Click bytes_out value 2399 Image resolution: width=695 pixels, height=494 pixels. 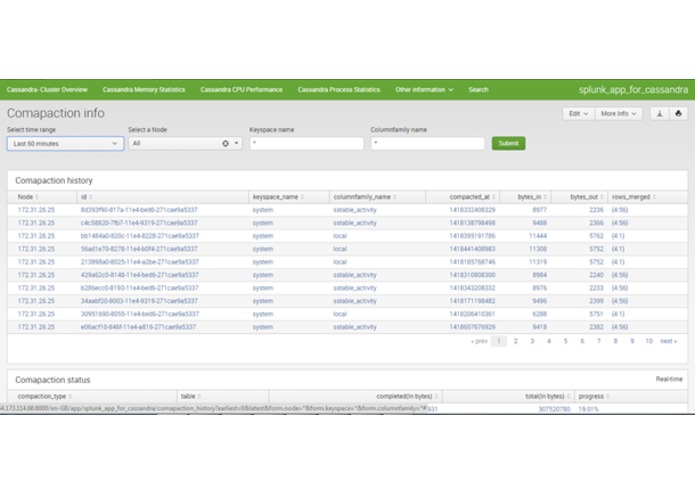(x=596, y=301)
